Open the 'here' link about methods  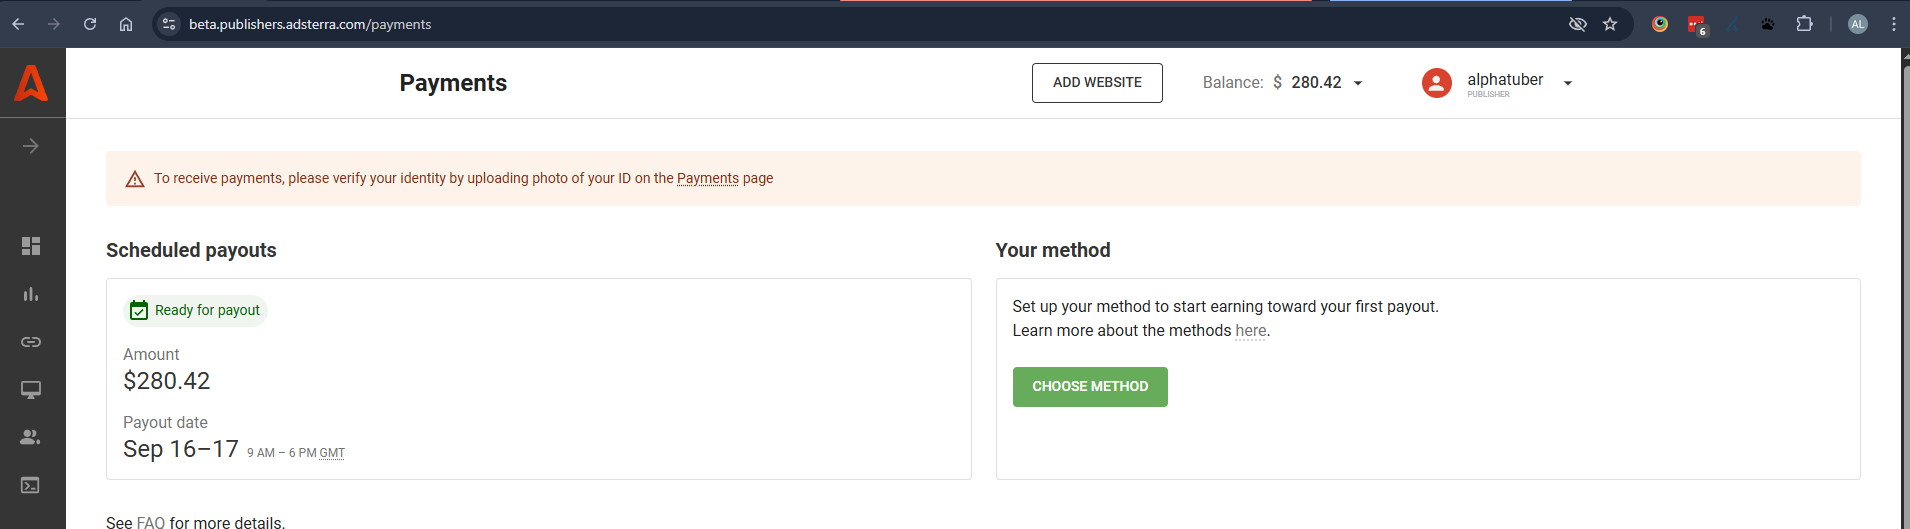point(1250,331)
